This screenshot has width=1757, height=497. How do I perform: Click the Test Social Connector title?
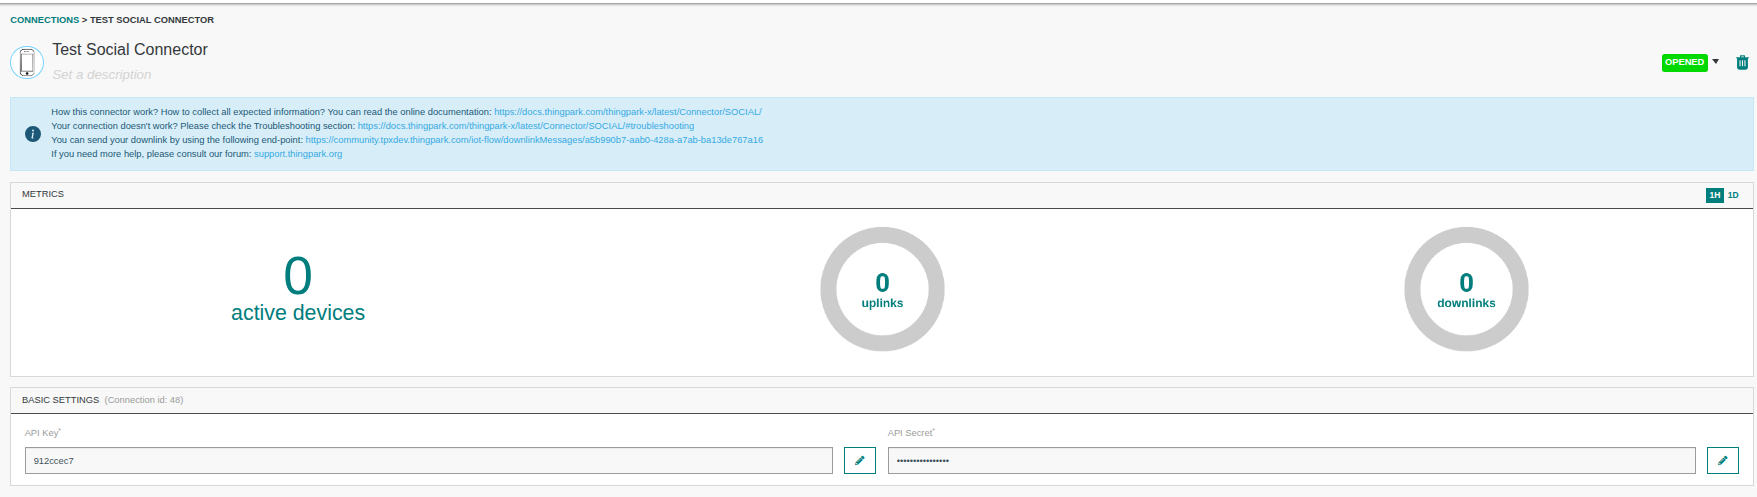point(130,50)
